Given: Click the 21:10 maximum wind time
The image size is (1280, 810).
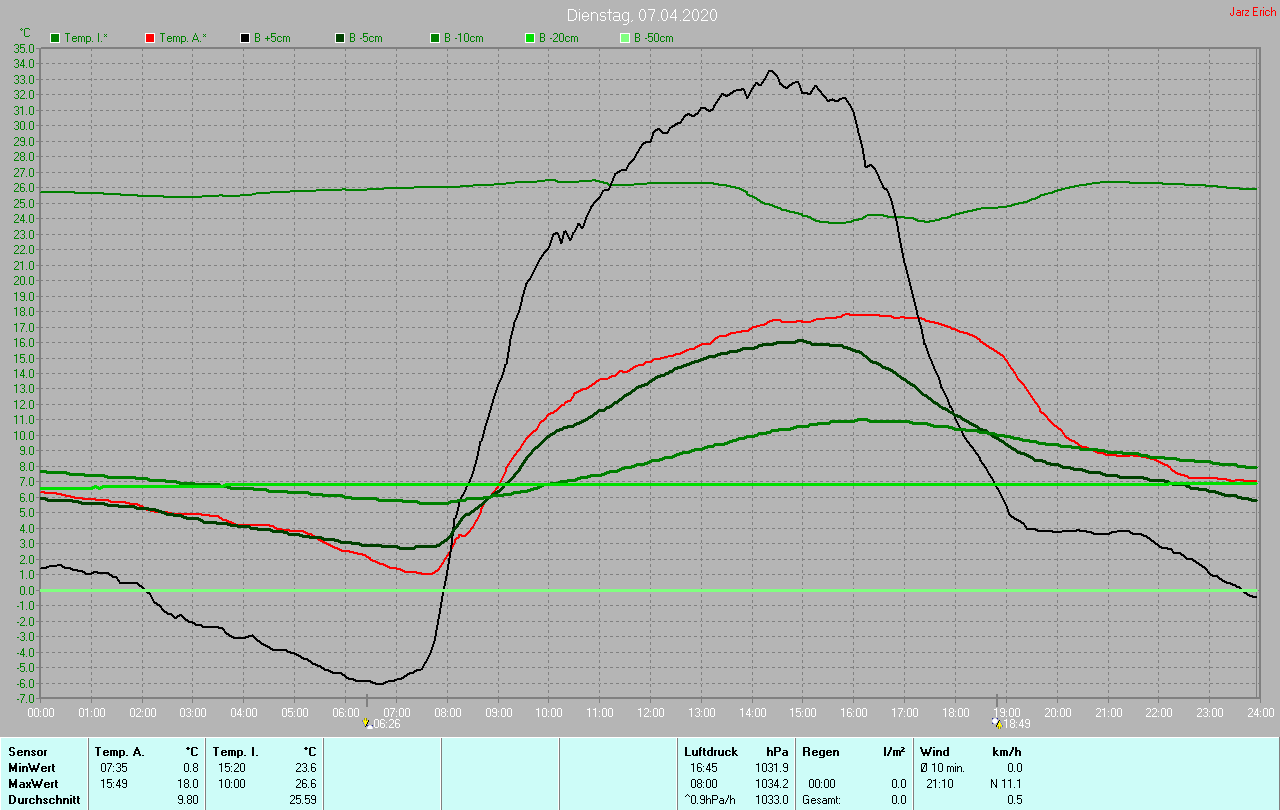Looking at the screenshot, I should (x=940, y=783).
